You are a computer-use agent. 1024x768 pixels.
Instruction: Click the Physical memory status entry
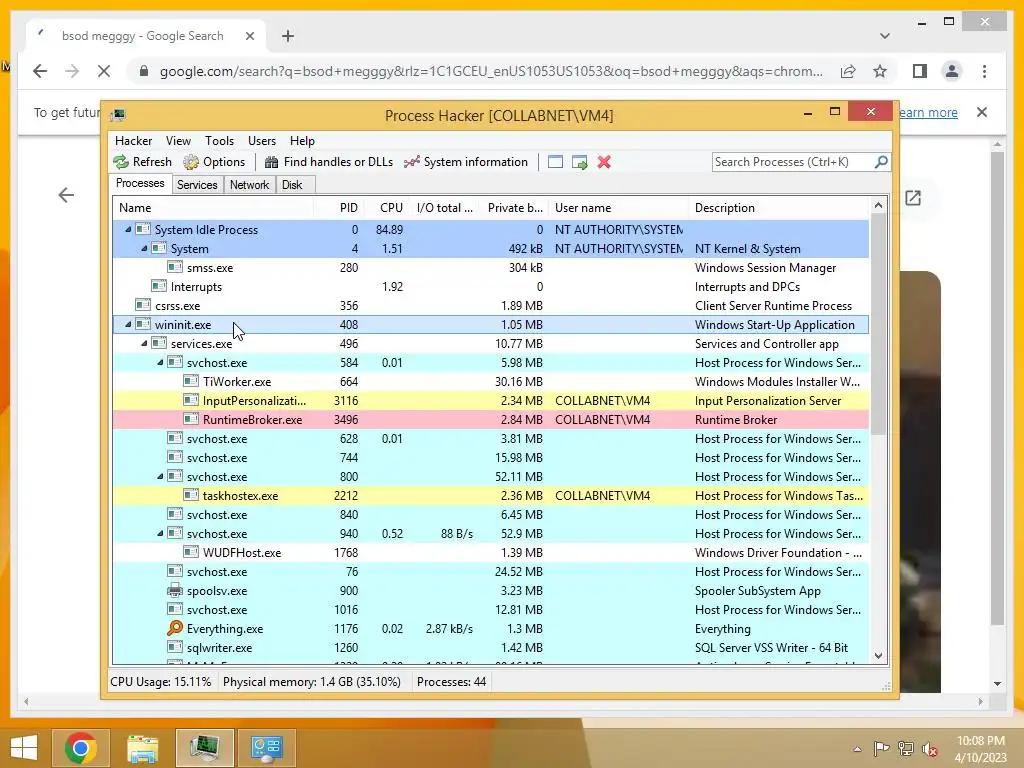(312, 682)
